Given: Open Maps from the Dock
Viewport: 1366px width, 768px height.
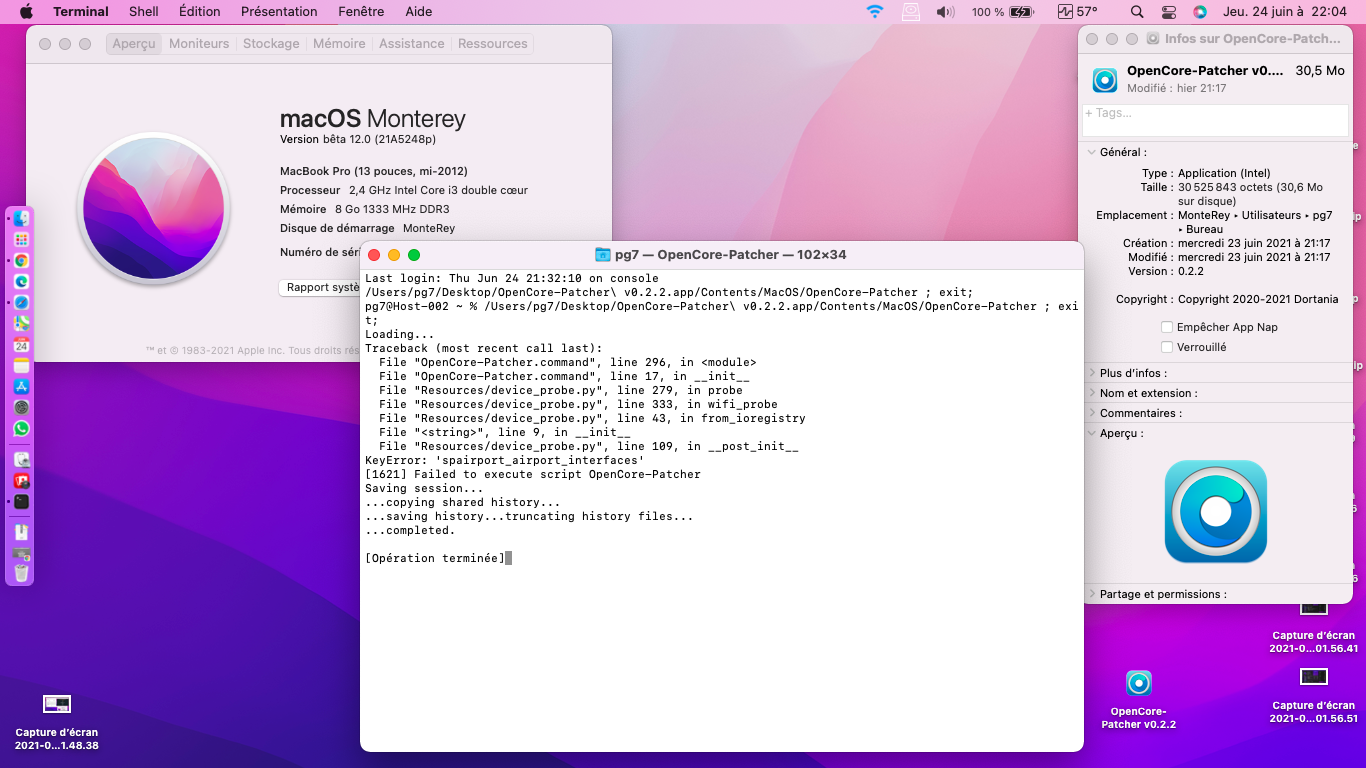Looking at the screenshot, I should point(21,323).
